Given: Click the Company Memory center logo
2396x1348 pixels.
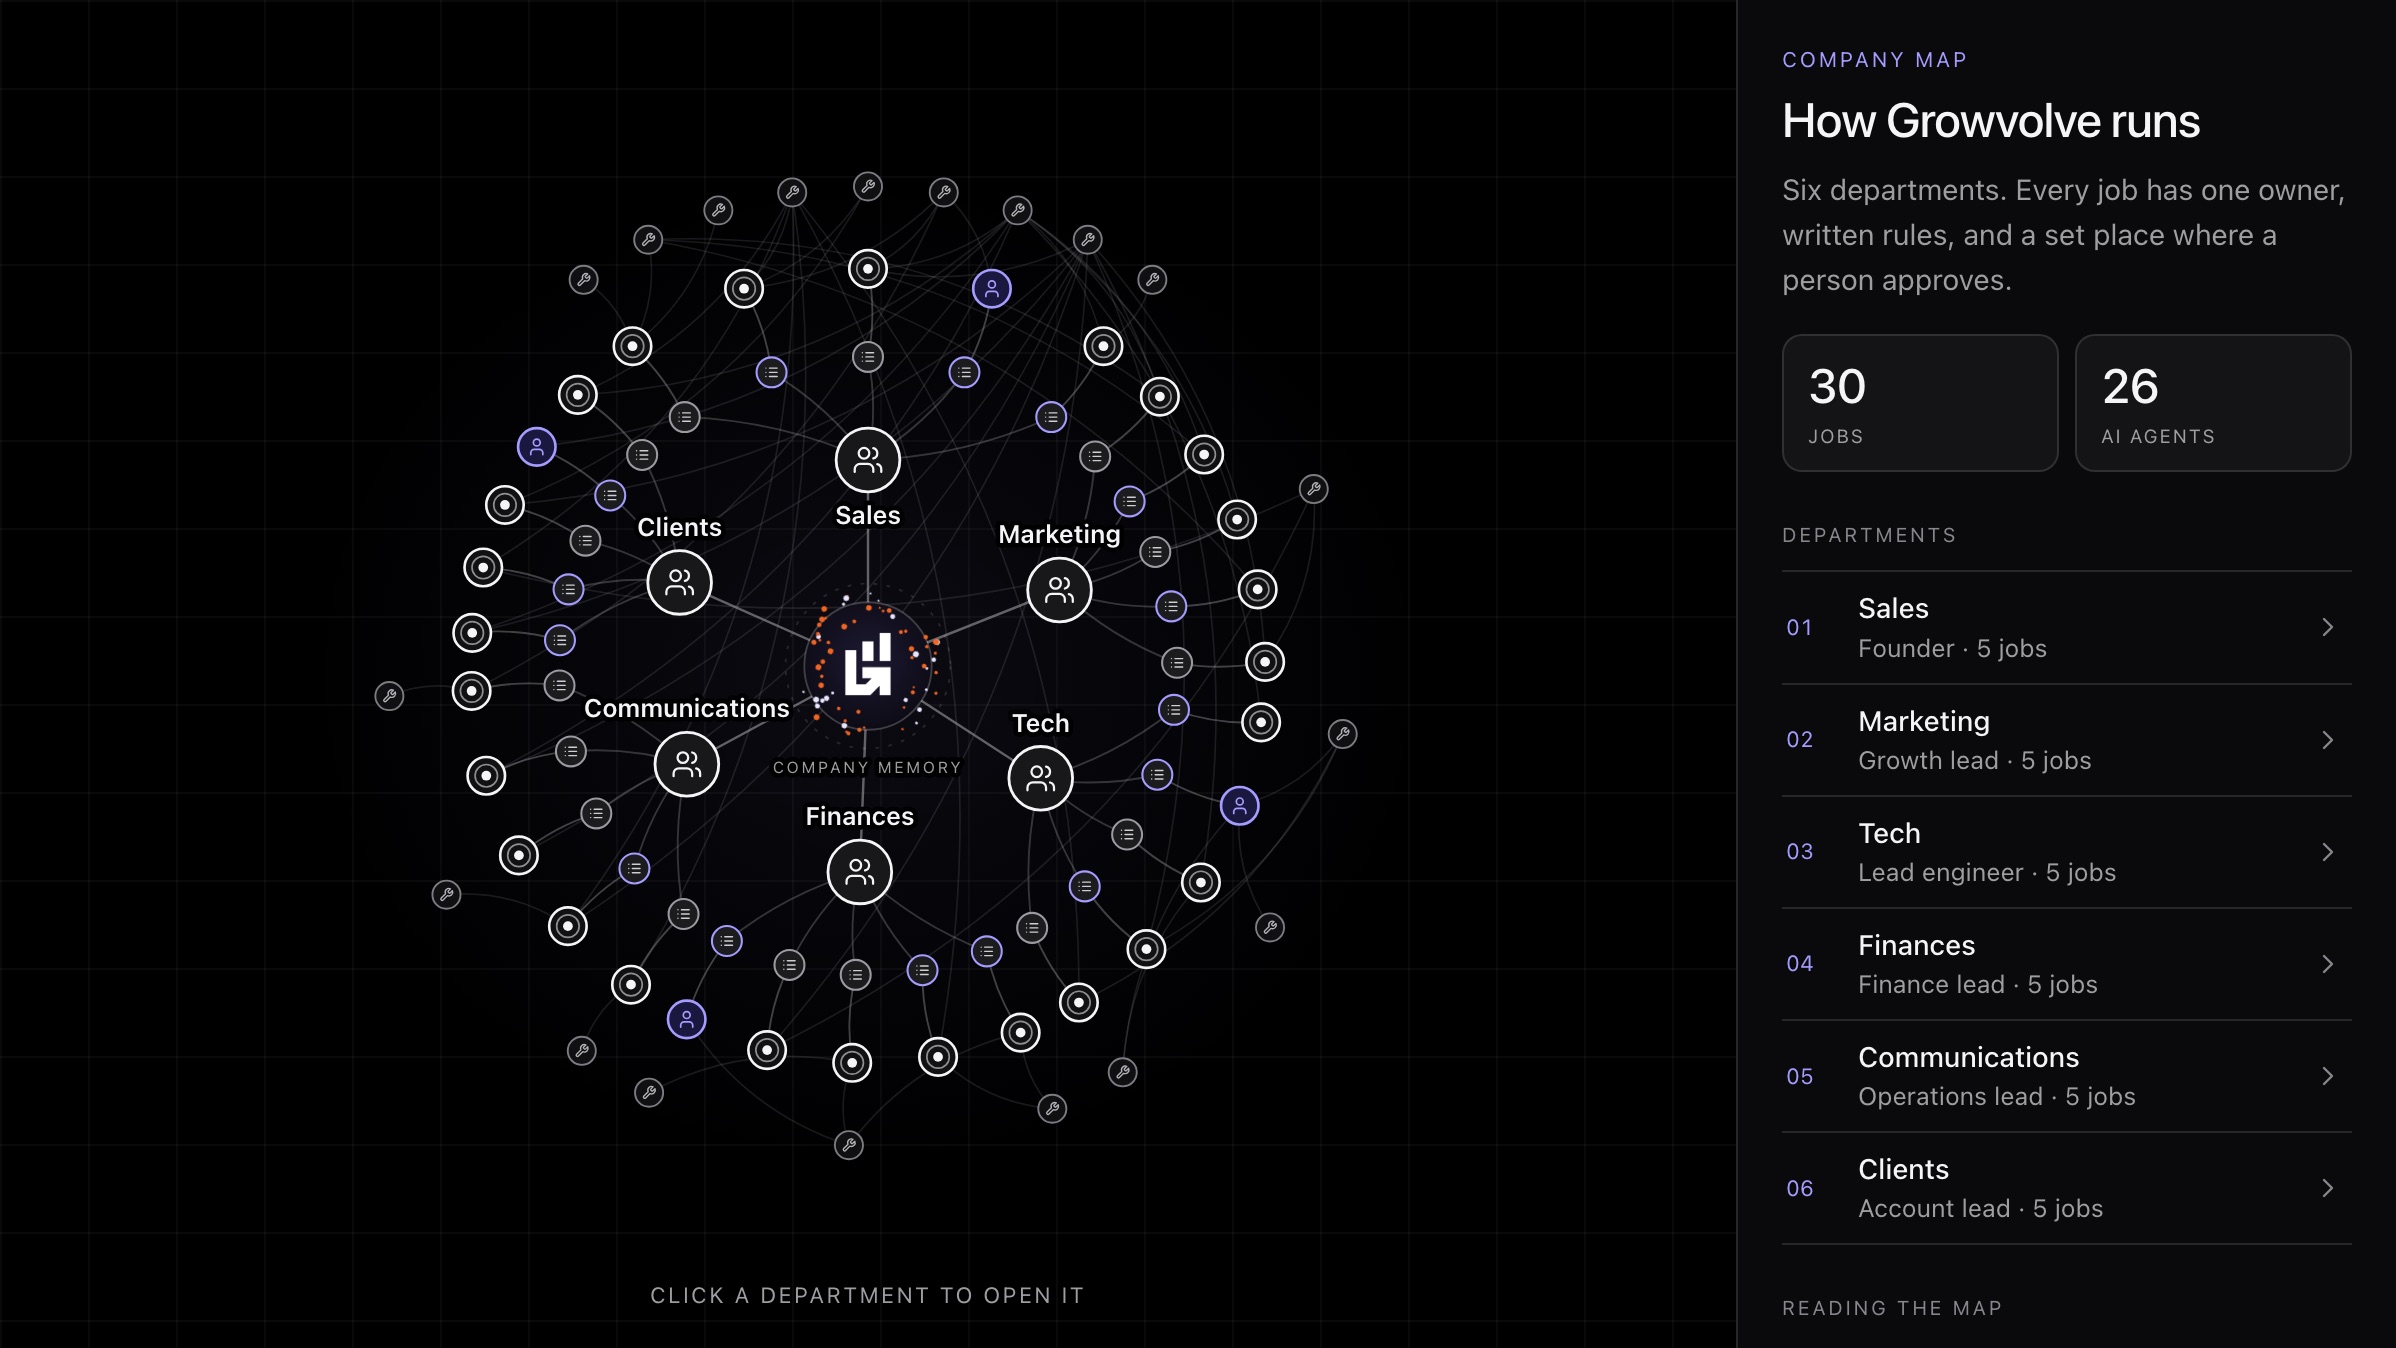Looking at the screenshot, I should 867,665.
